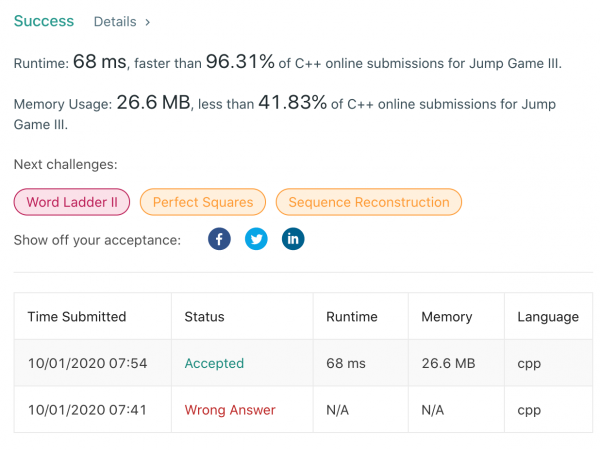The height and width of the screenshot is (450, 600).
Task: Select the Runtime column header
Action: [x=352, y=316]
